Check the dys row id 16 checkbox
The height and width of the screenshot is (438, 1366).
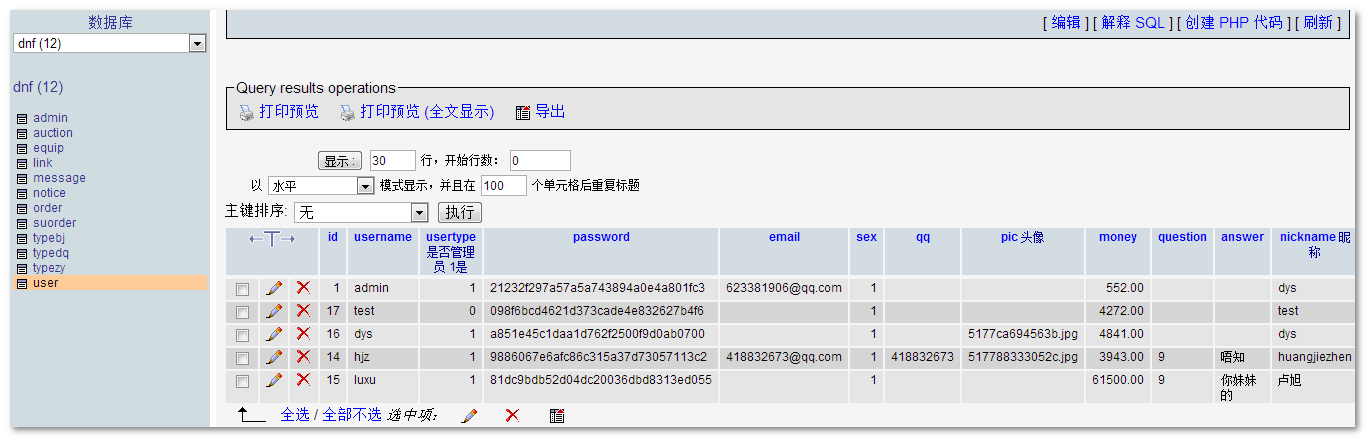pyautogui.click(x=242, y=335)
